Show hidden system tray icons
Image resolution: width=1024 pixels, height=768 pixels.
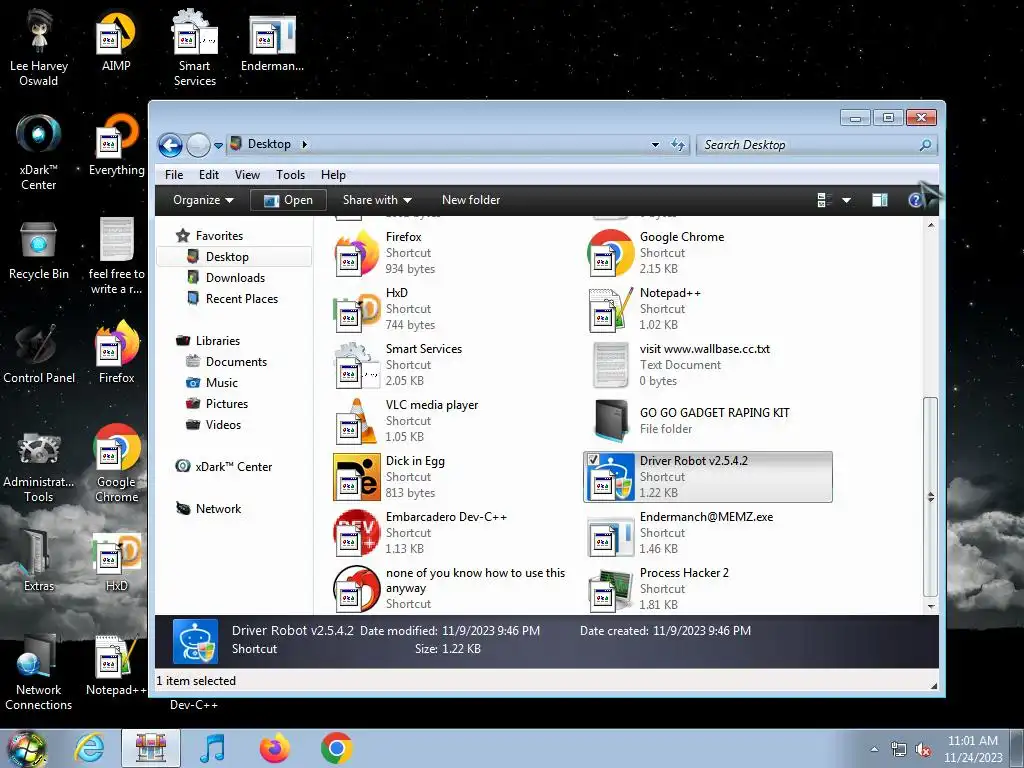[x=874, y=748]
